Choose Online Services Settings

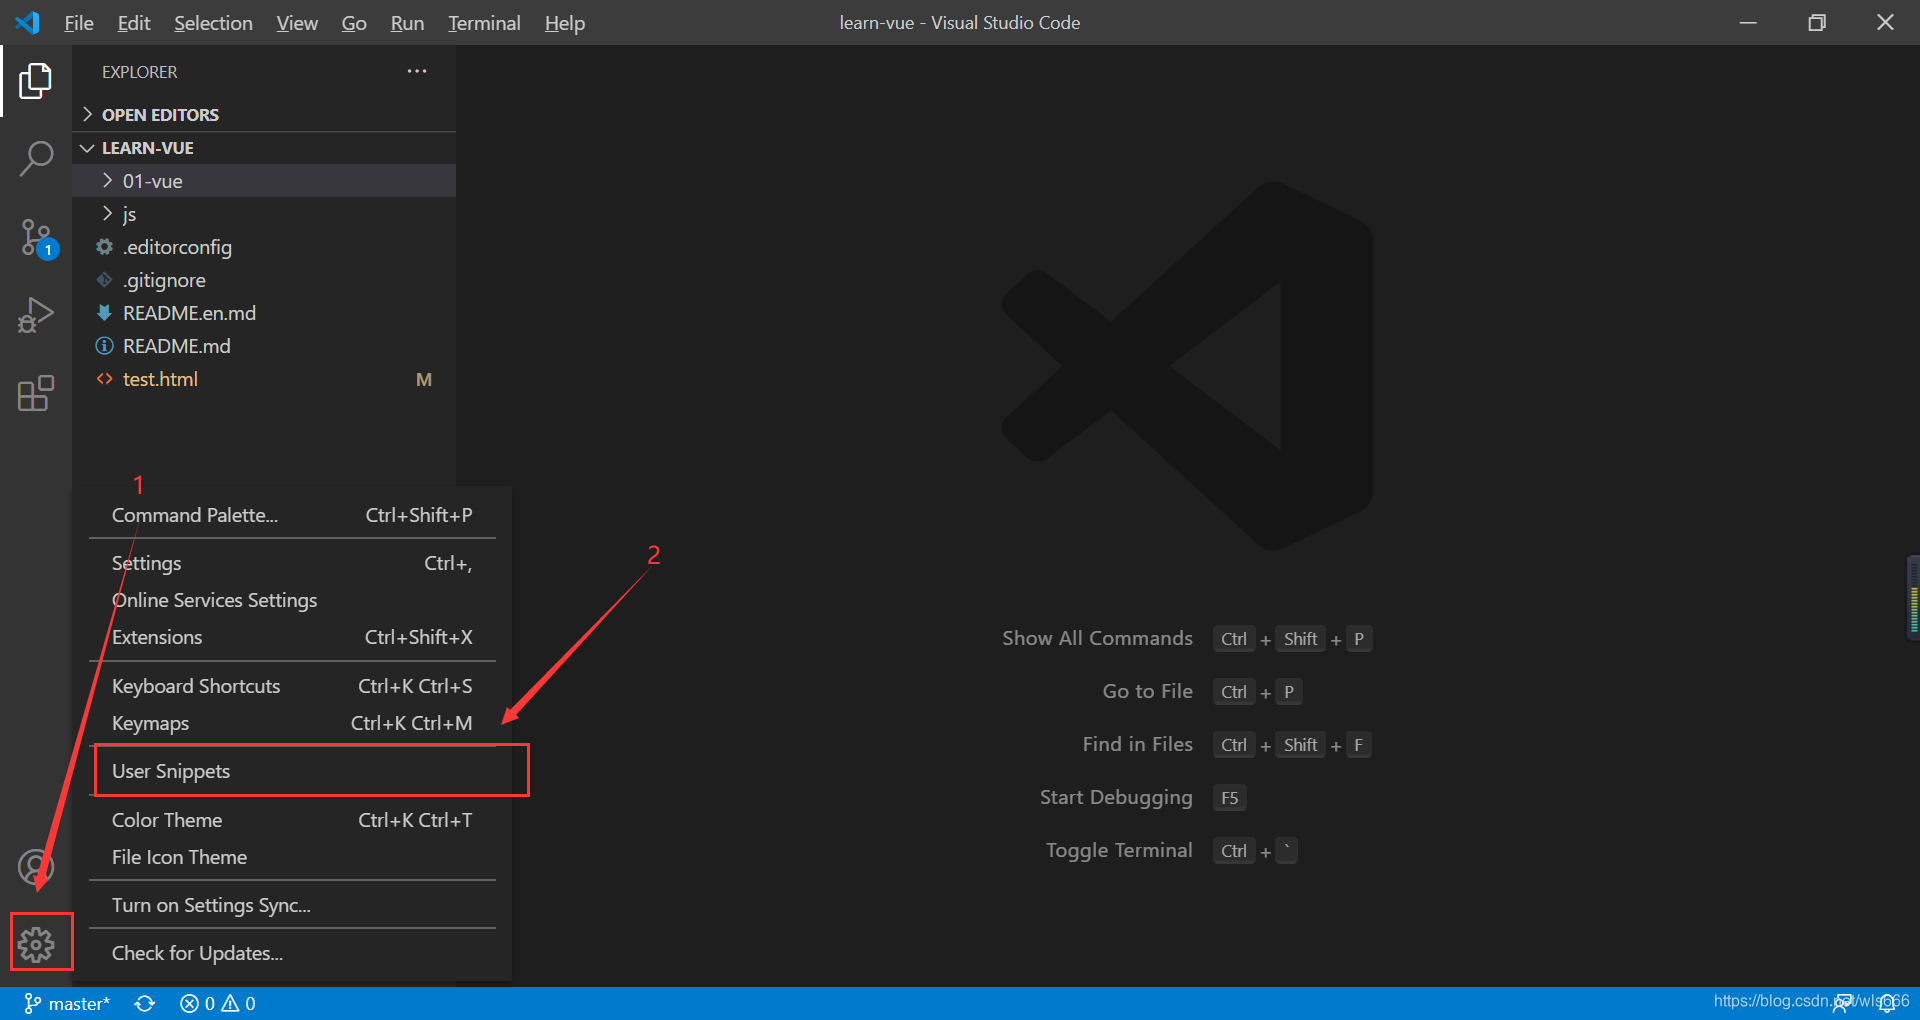pos(292,600)
